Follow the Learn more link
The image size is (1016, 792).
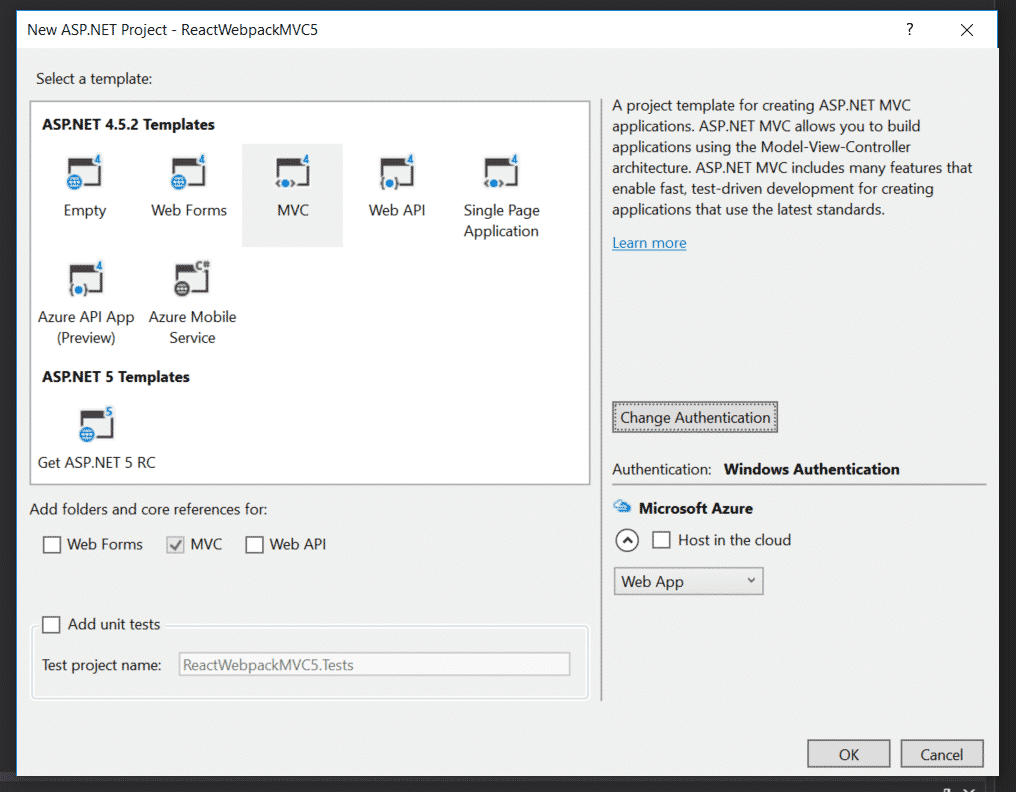pyautogui.click(x=649, y=243)
